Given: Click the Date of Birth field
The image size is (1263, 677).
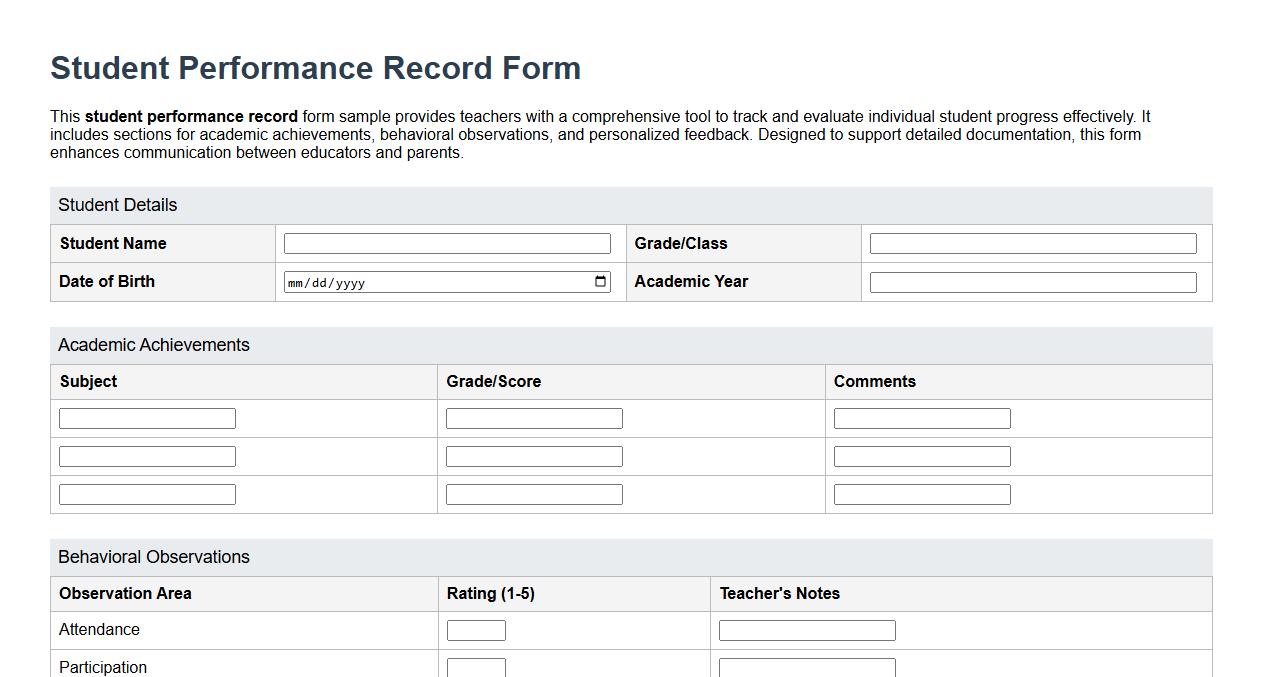Looking at the screenshot, I should click(x=420, y=281).
